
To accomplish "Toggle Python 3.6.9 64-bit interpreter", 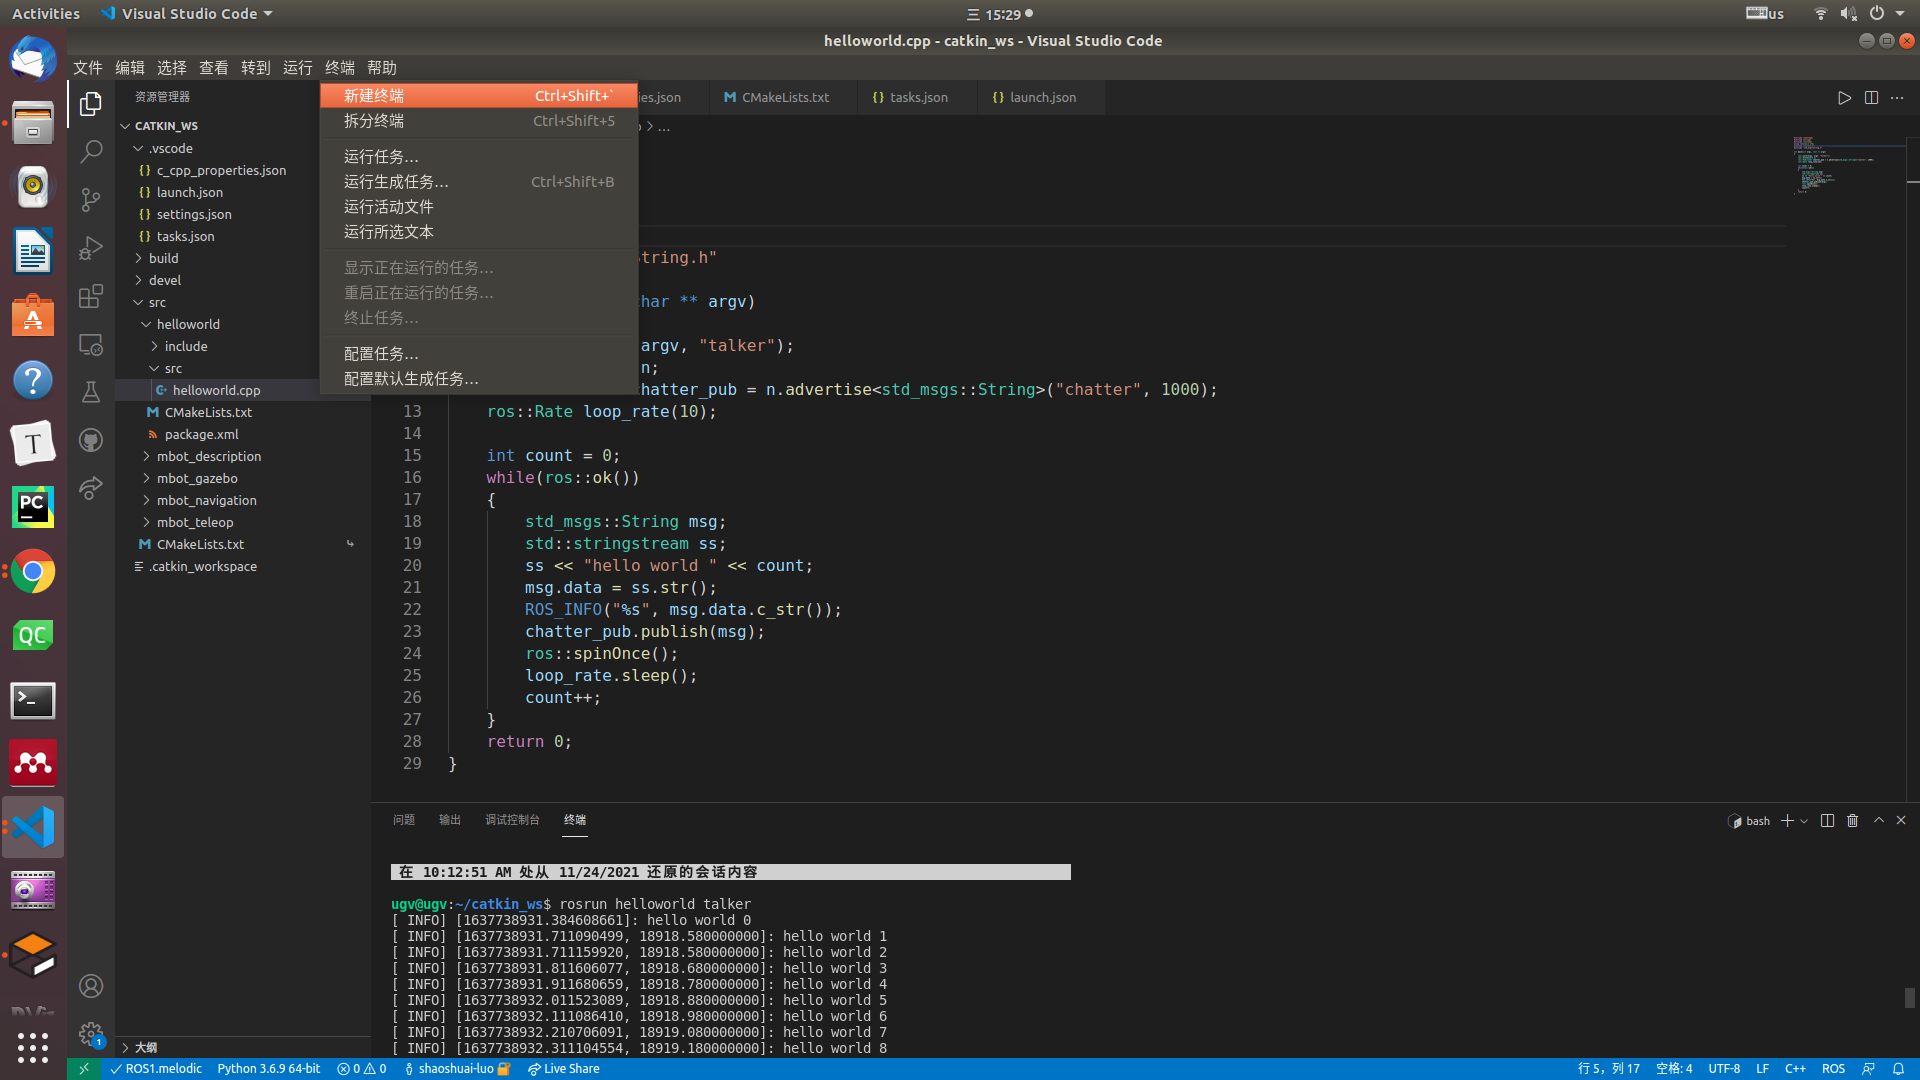I will point(266,1067).
